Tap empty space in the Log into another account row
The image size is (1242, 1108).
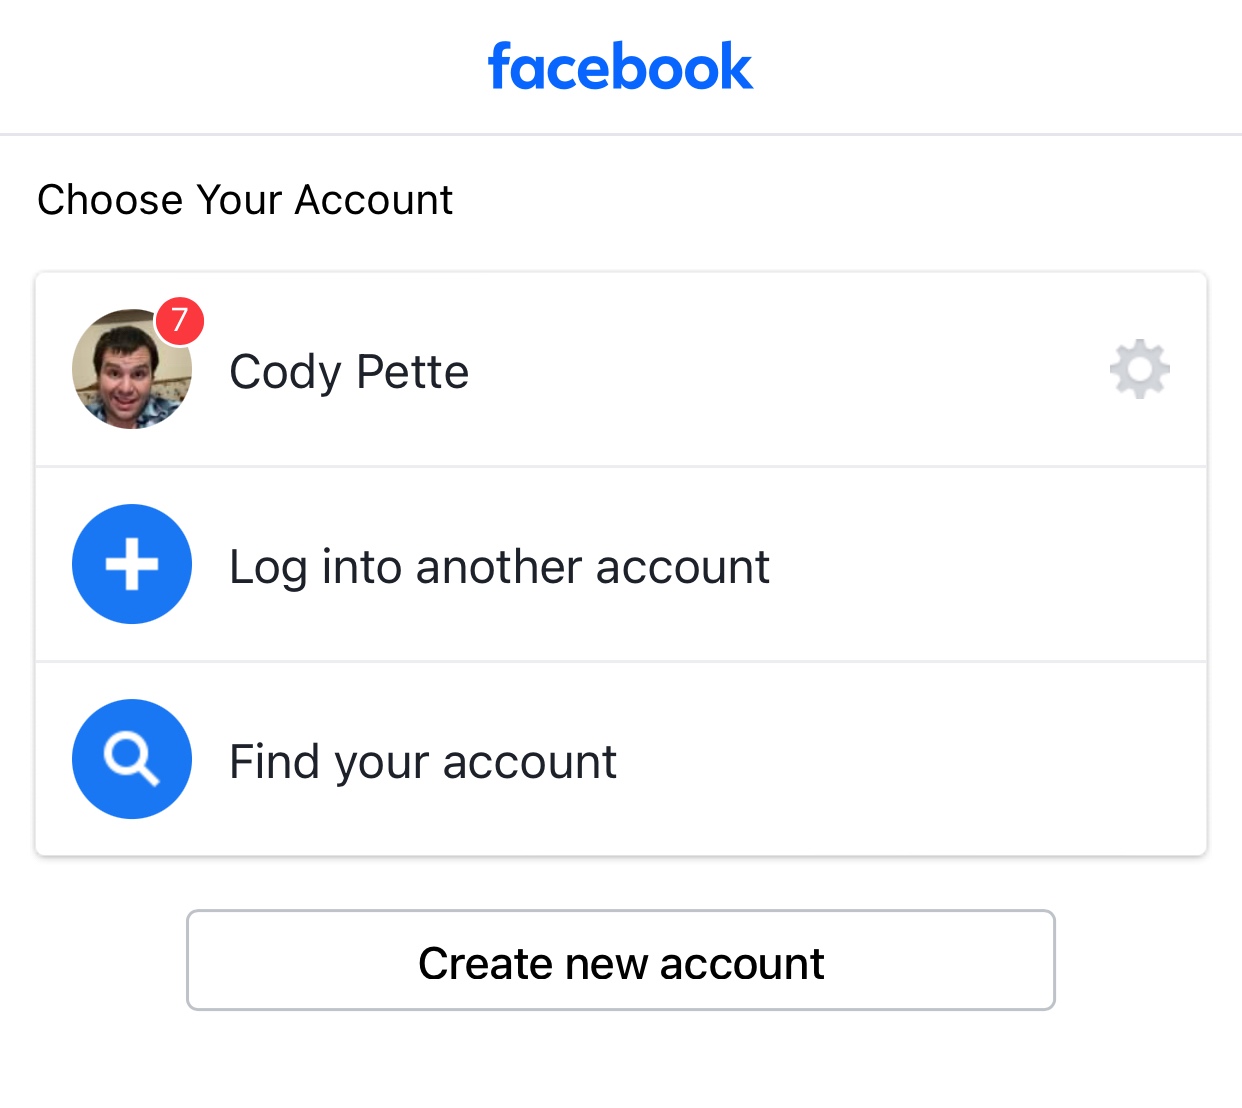point(980,564)
